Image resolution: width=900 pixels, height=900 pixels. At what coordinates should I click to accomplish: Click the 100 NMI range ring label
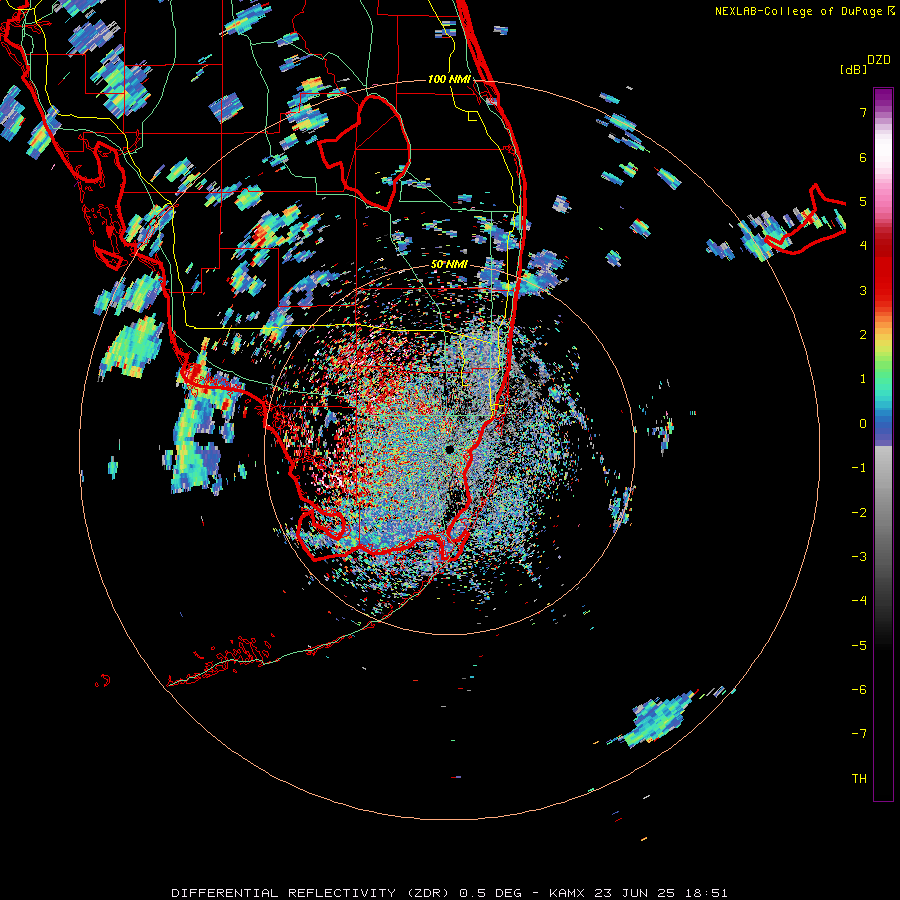point(449,79)
